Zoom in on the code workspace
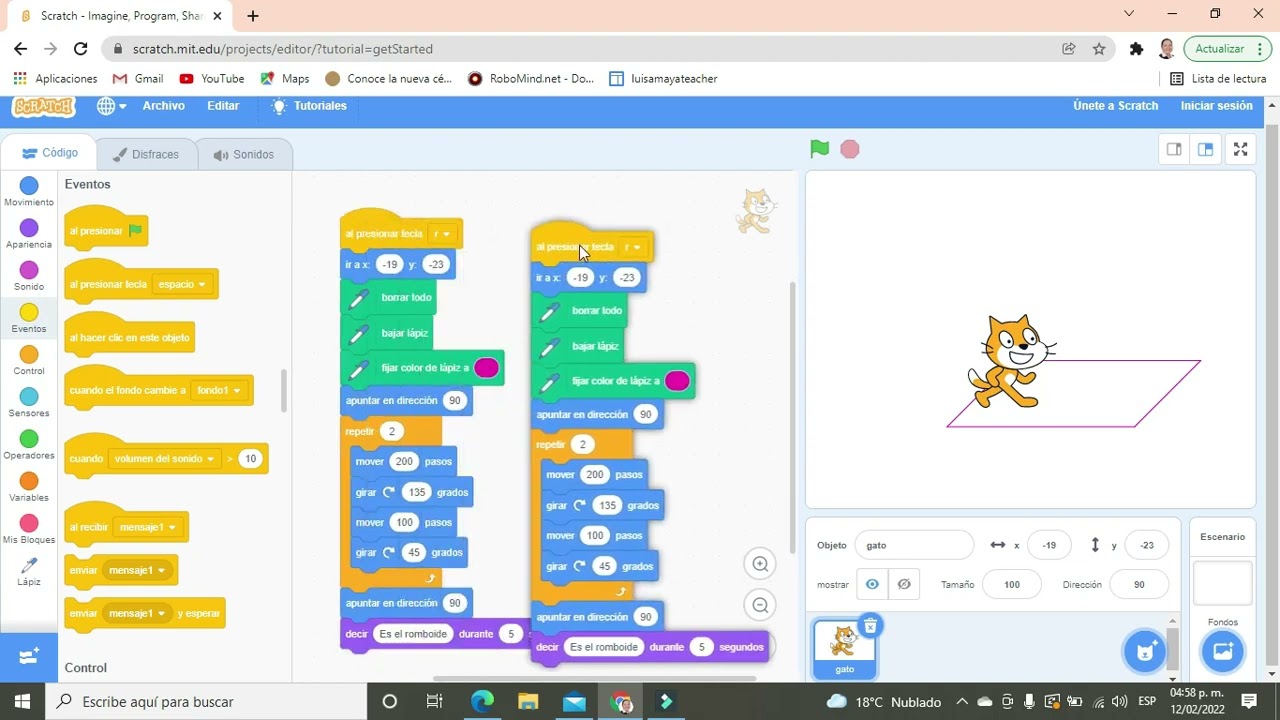 tap(760, 564)
